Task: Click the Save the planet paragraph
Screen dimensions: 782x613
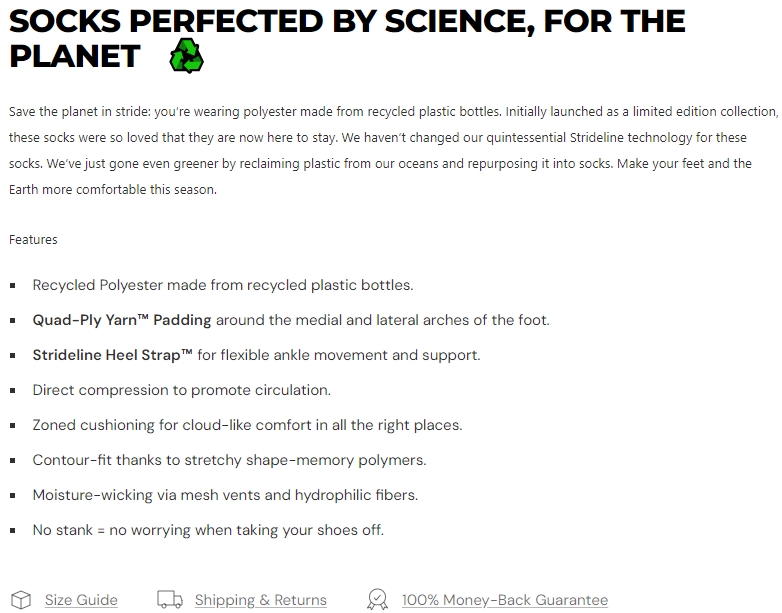Action: [x=390, y=150]
